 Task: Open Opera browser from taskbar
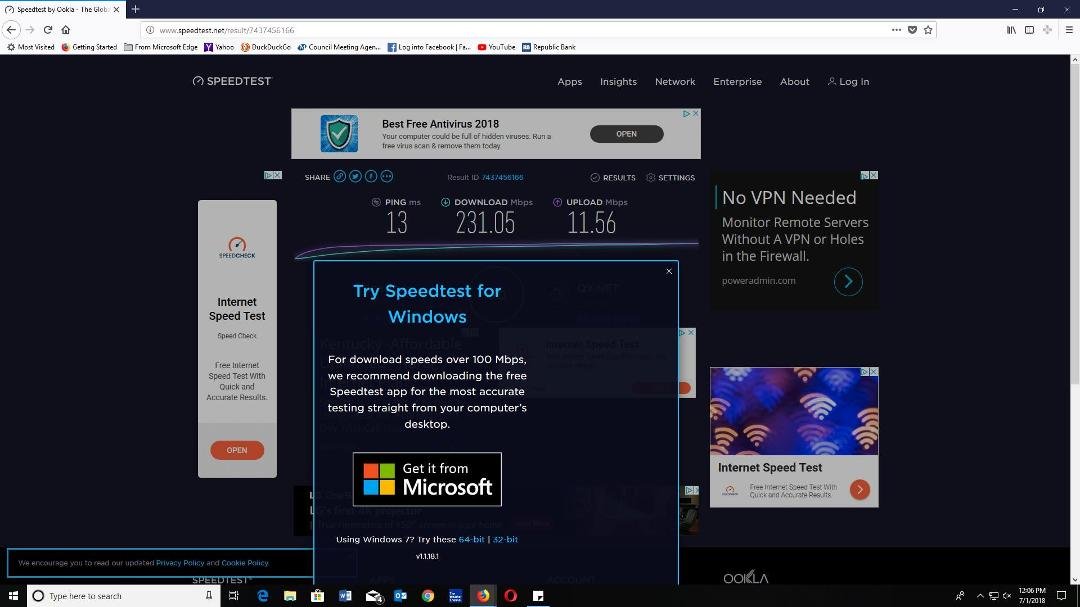(x=510, y=595)
